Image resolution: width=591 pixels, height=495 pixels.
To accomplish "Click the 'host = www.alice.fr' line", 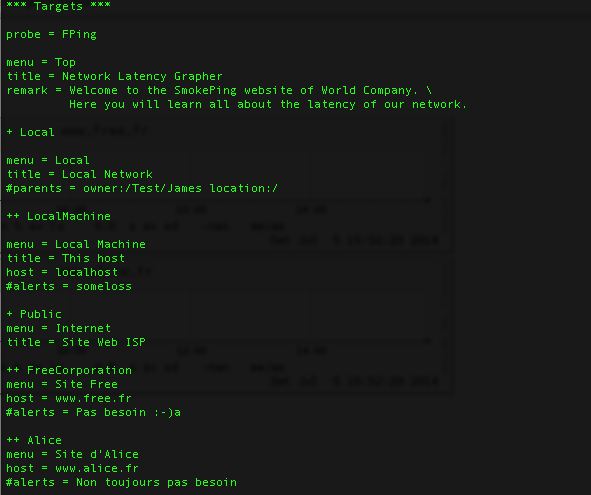I will click(72, 468).
